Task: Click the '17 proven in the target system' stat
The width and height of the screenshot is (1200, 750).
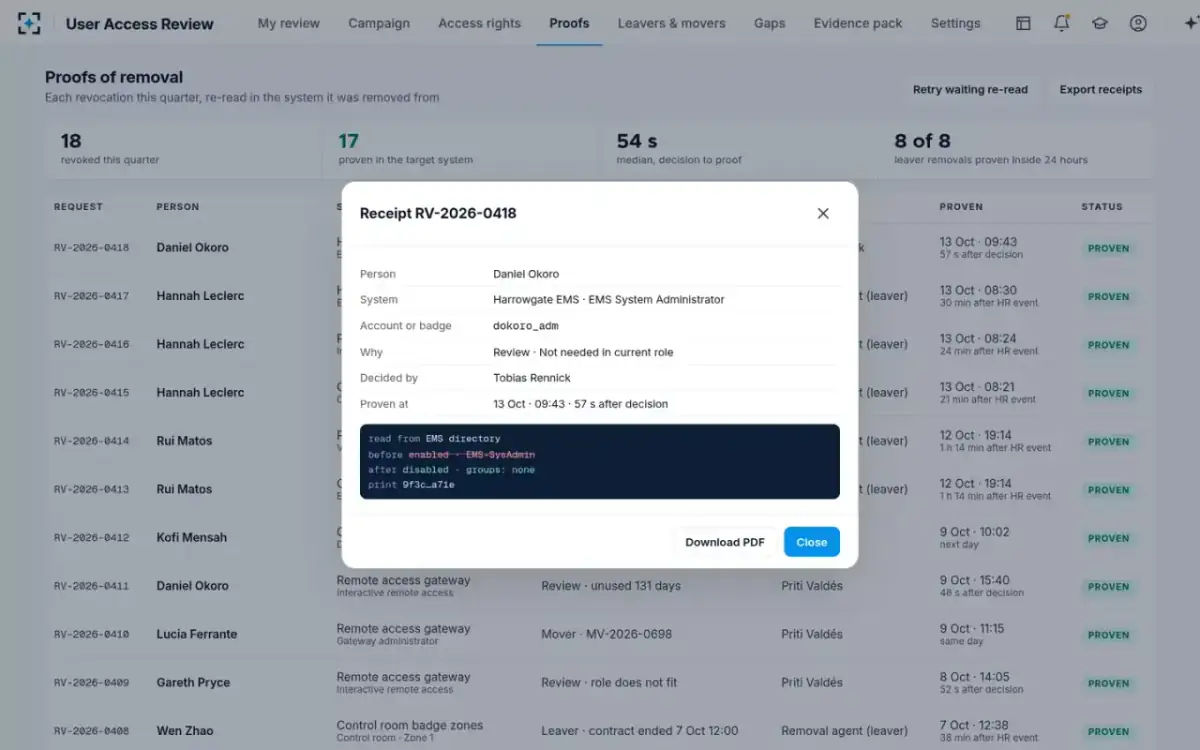Action: pos(460,149)
